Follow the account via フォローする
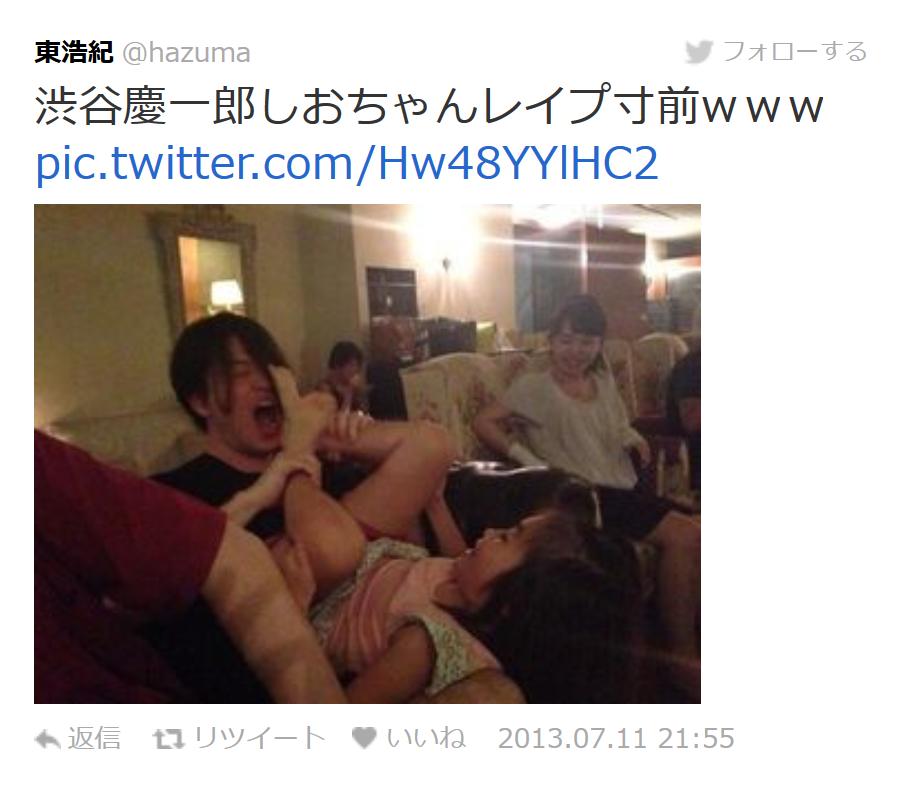The height and width of the screenshot is (789, 900). 794,52
